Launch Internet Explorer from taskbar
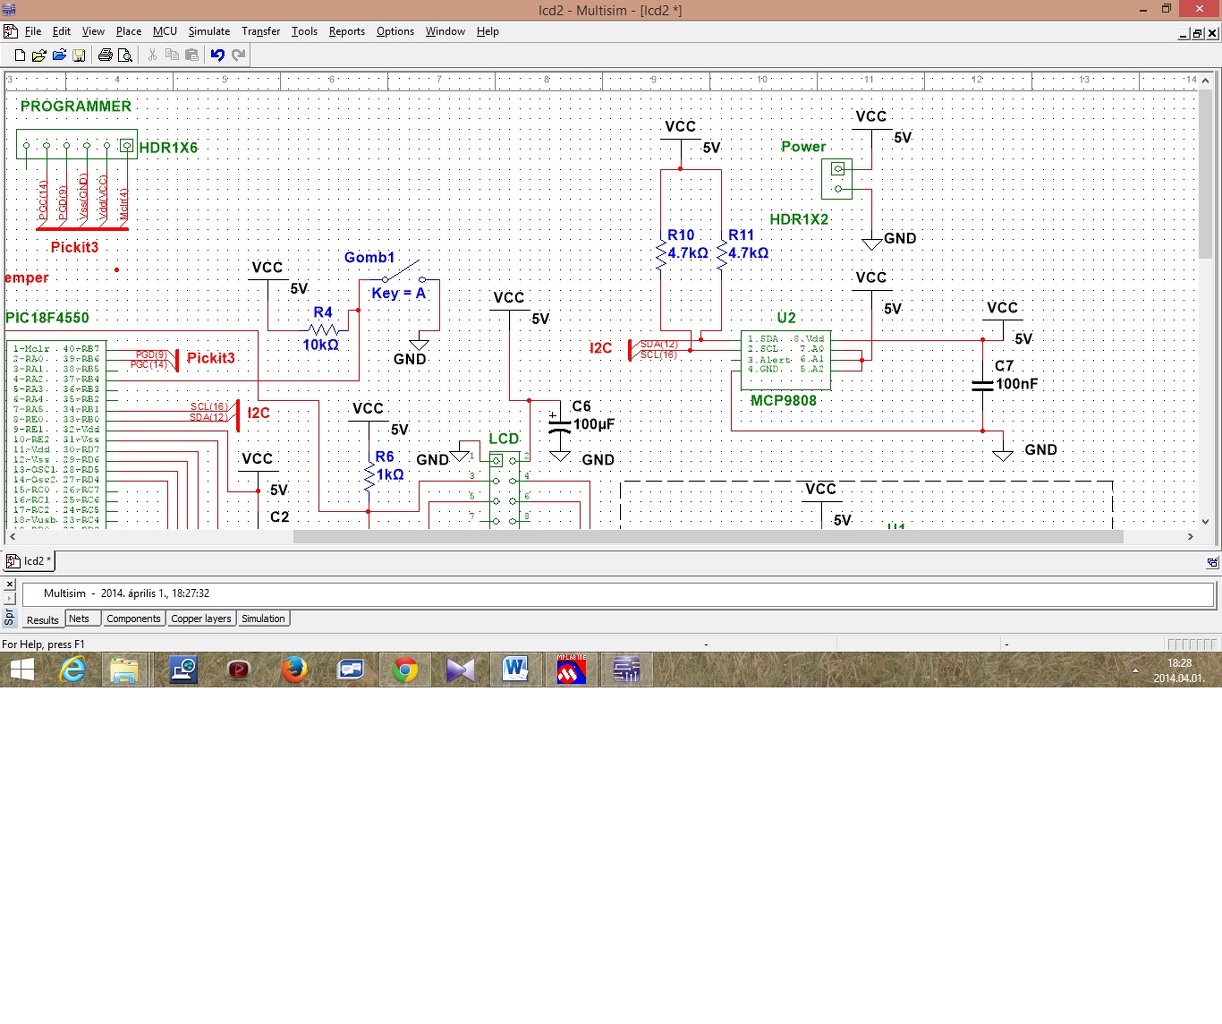The height and width of the screenshot is (1024, 1222). pyautogui.click(x=73, y=670)
